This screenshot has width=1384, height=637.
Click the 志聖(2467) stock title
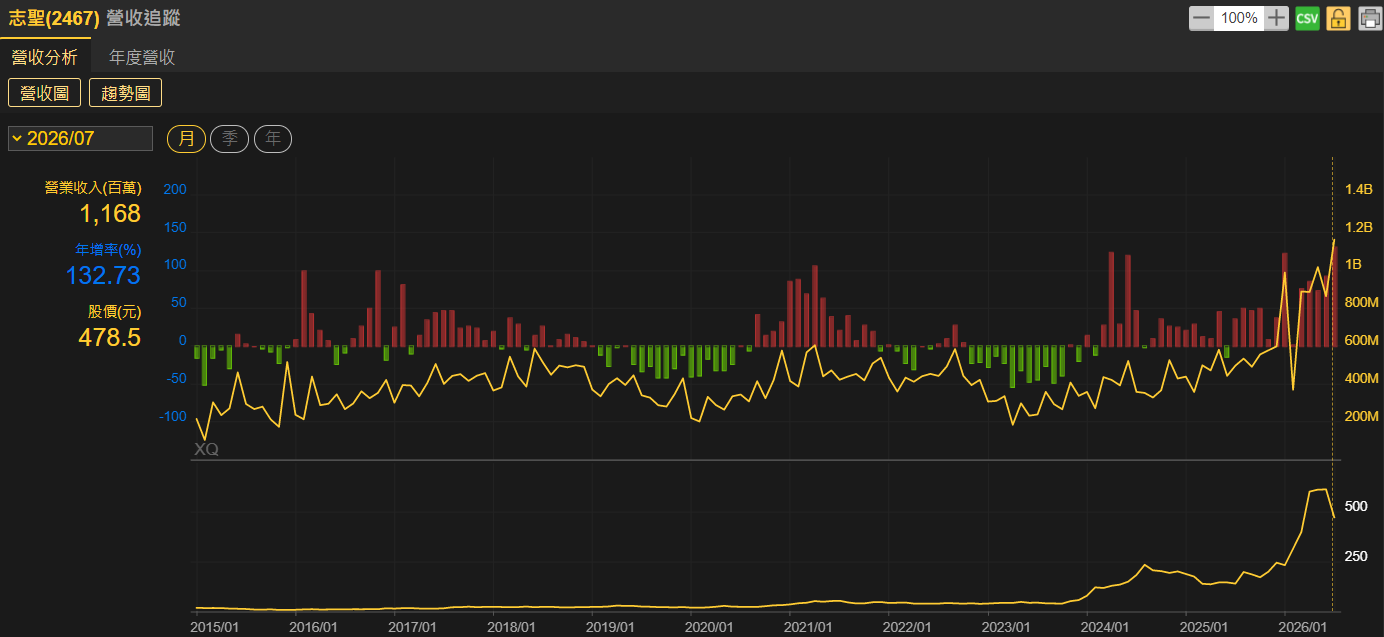coord(54,18)
